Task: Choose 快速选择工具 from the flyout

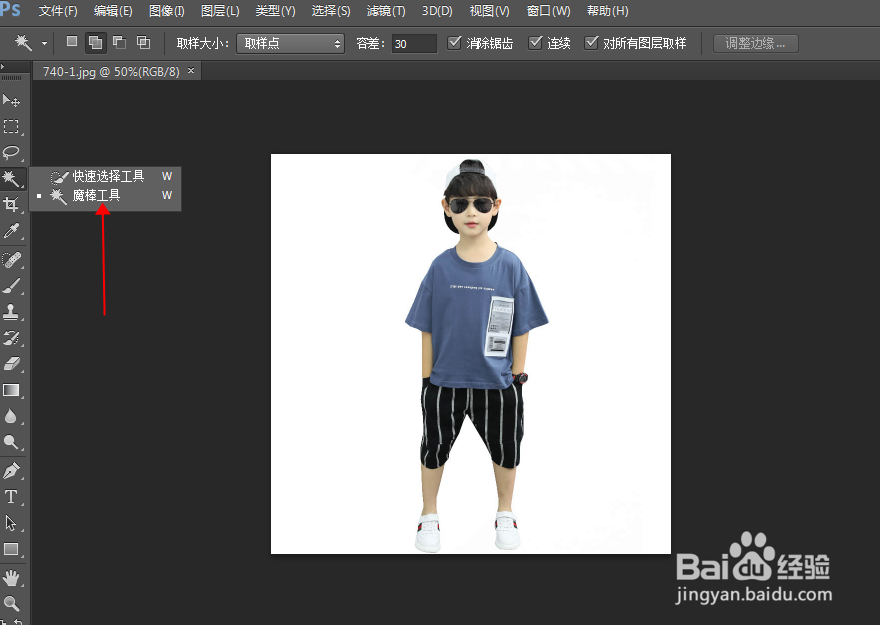Action: pos(106,176)
